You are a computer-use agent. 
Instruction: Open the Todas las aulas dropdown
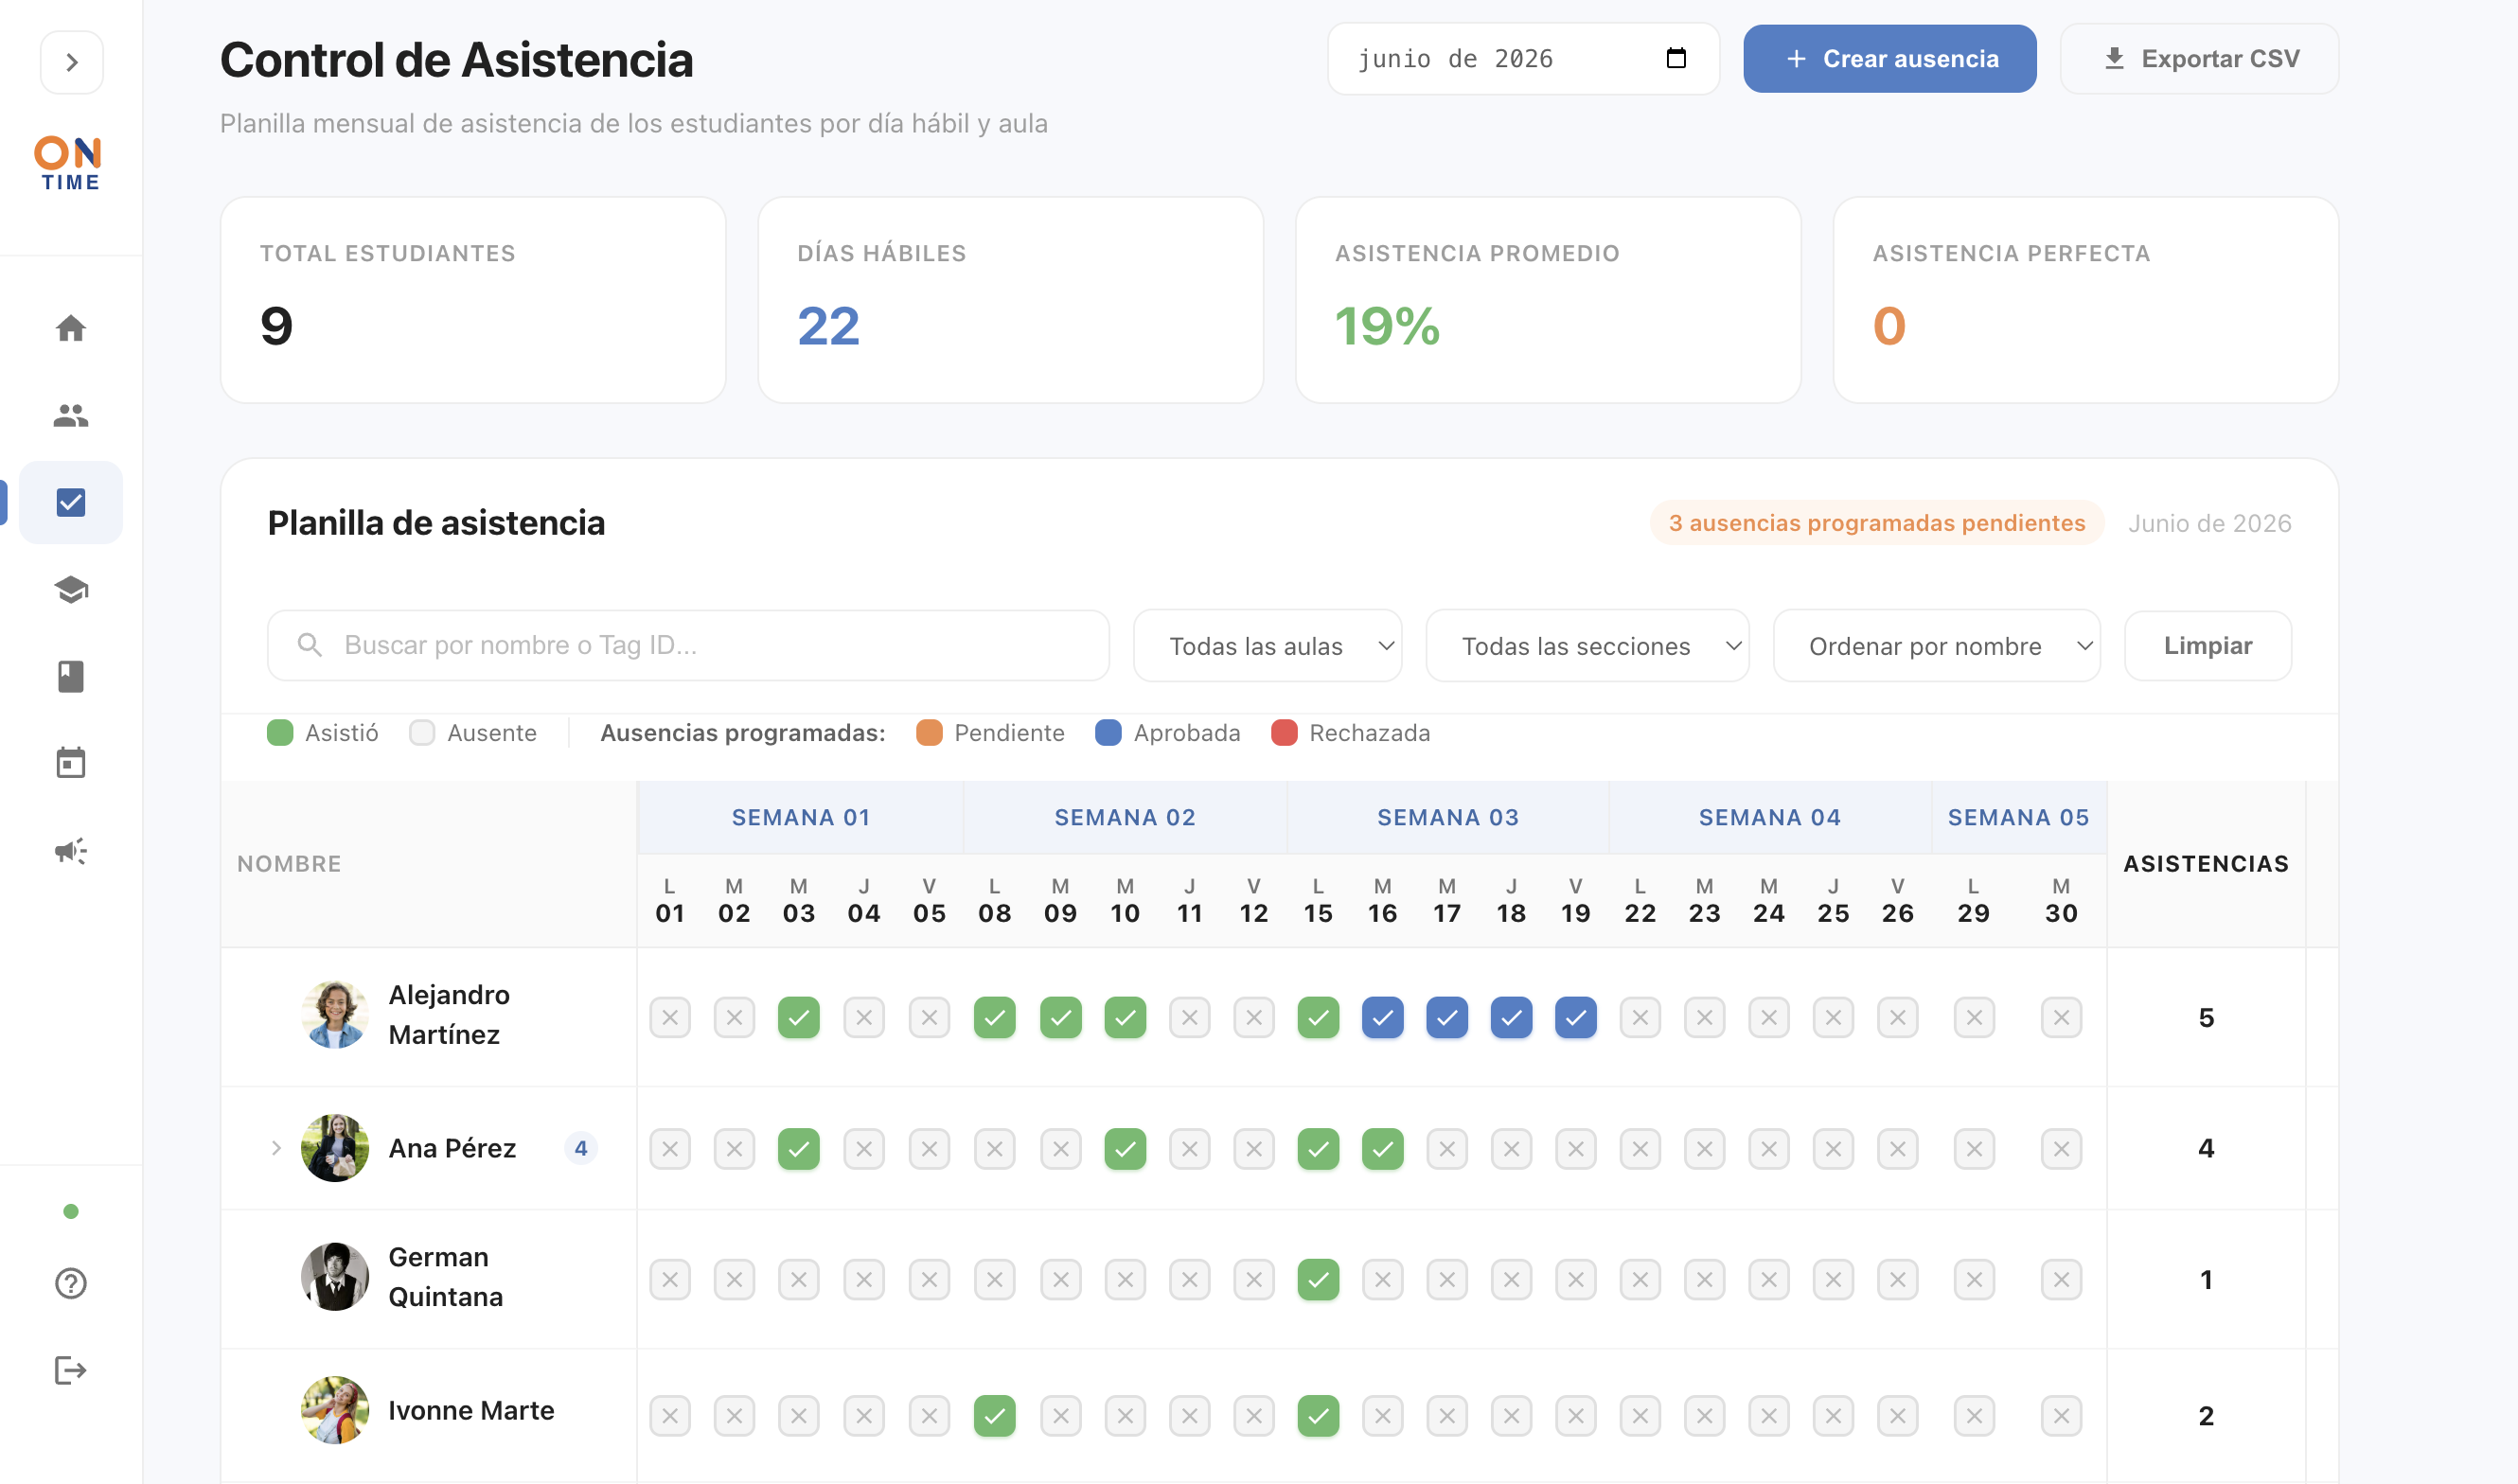(1268, 646)
